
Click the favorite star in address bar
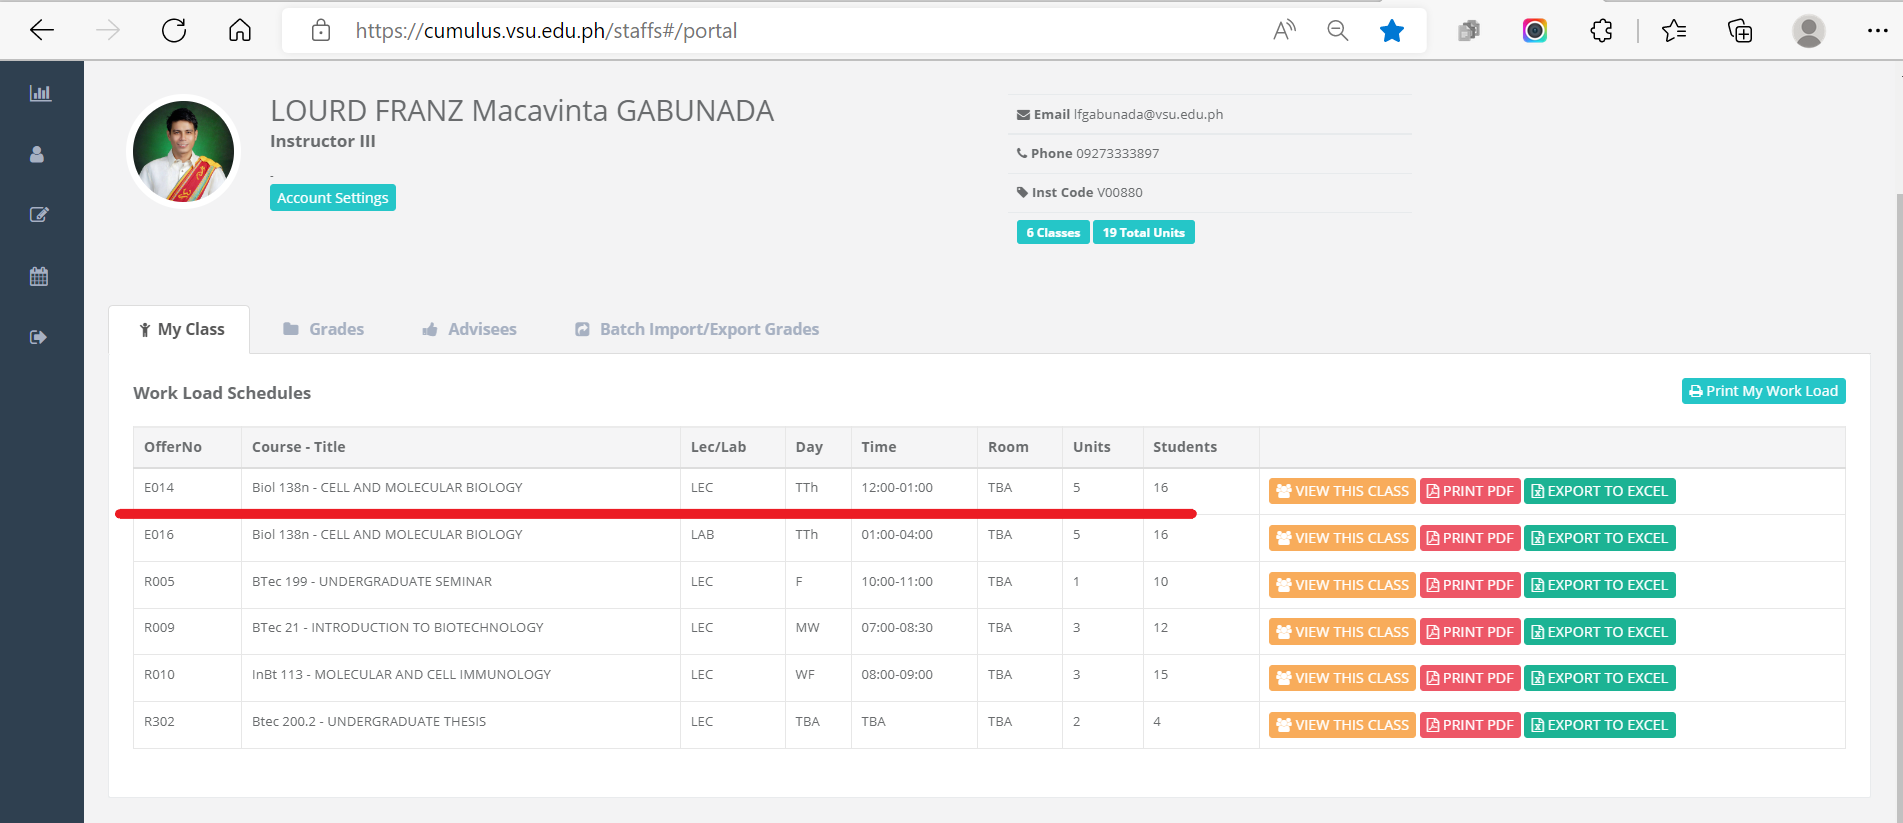1391,31
